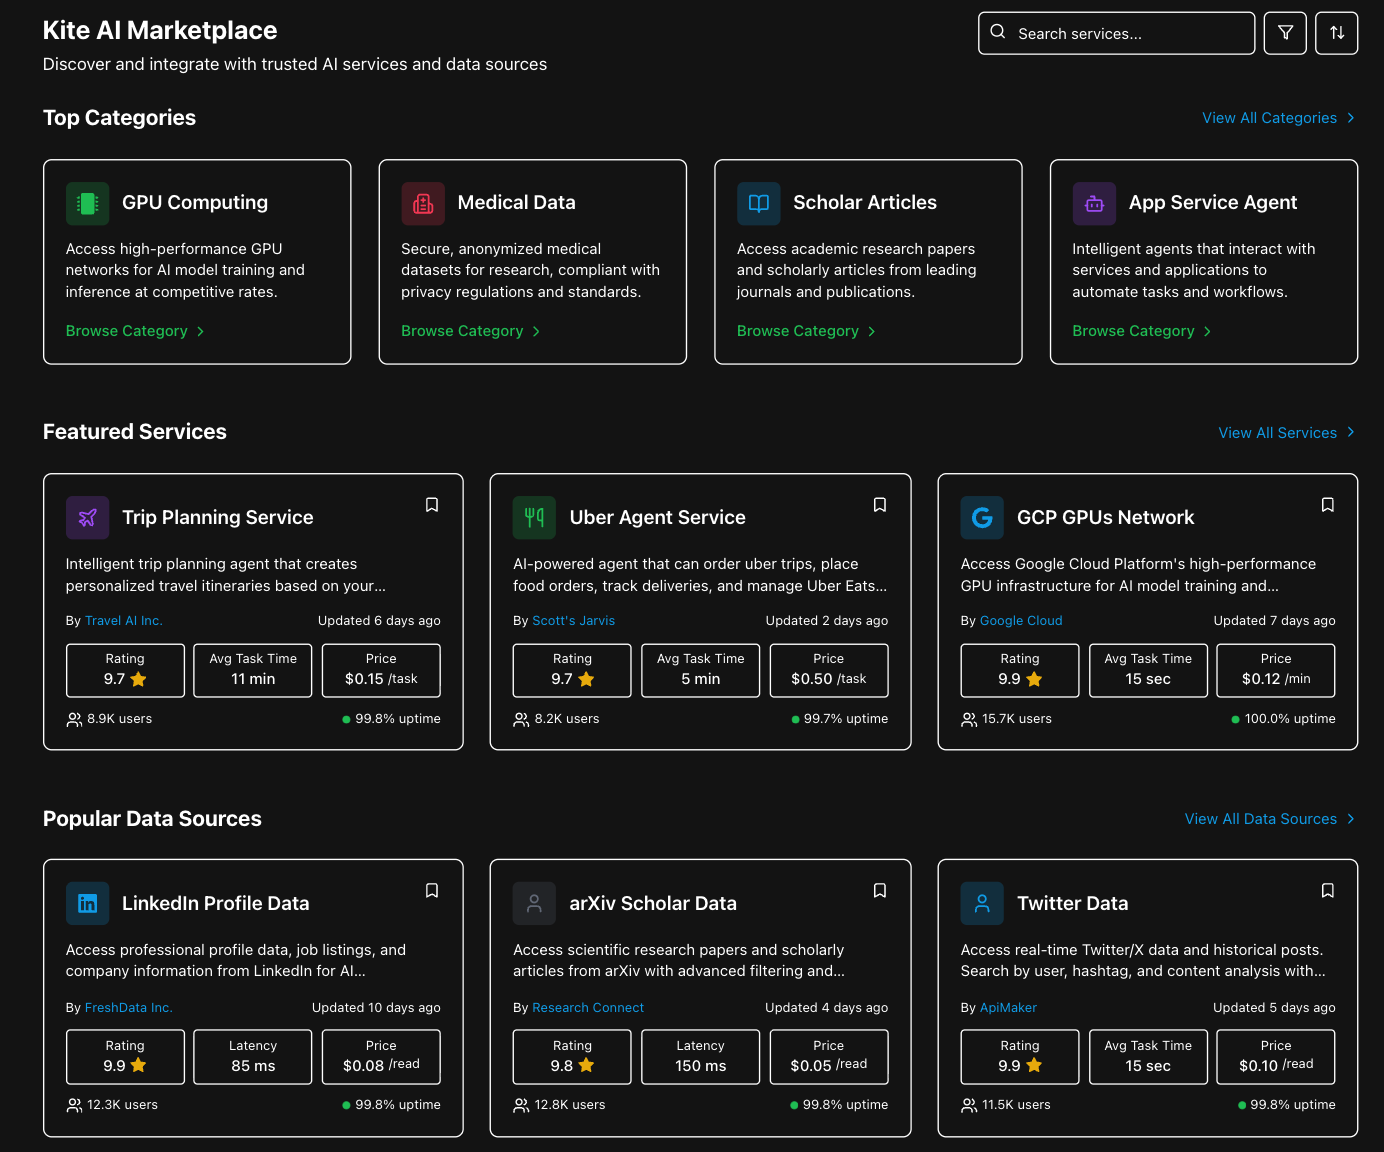Click green uptime dot on GCP GPUs card

[1236, 719]
